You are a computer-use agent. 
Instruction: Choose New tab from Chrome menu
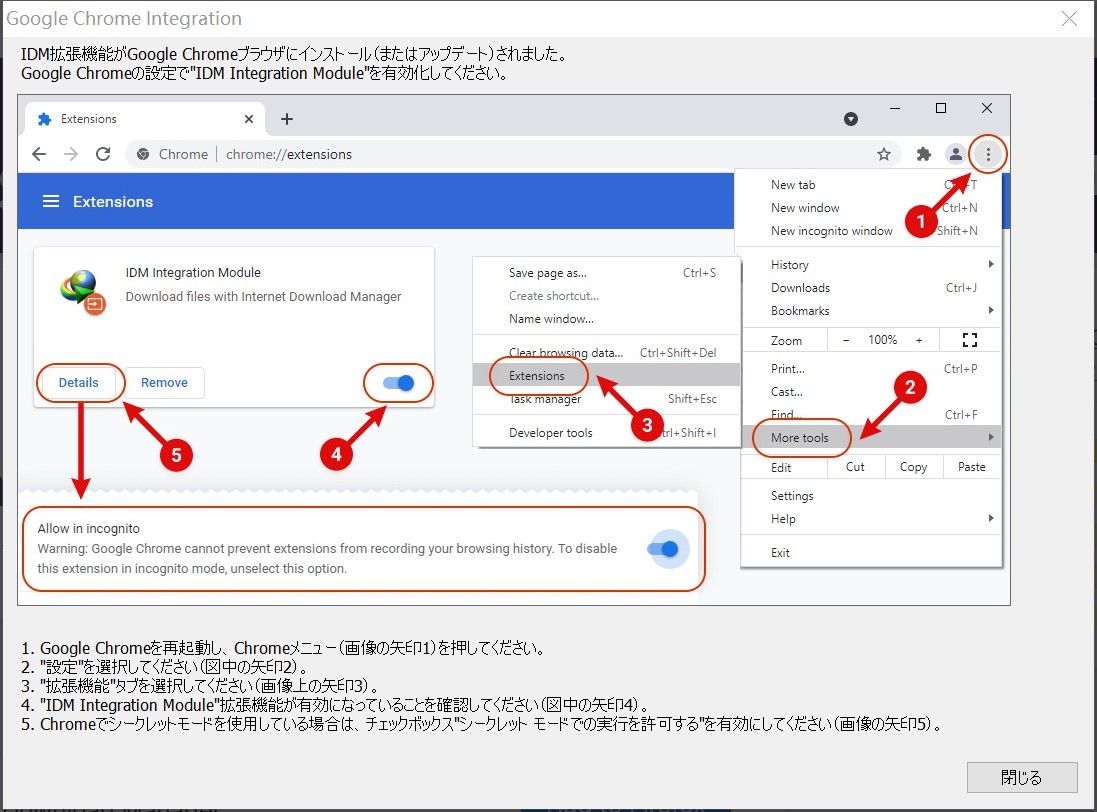(x=793, y=185)
